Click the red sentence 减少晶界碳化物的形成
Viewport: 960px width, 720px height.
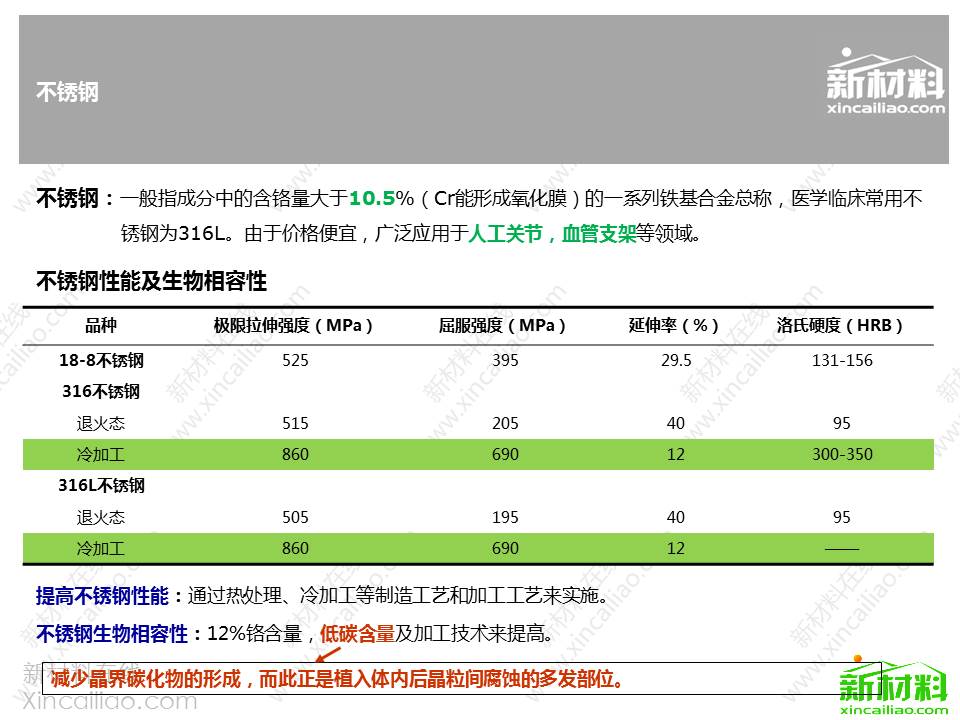tap(147, 679)
